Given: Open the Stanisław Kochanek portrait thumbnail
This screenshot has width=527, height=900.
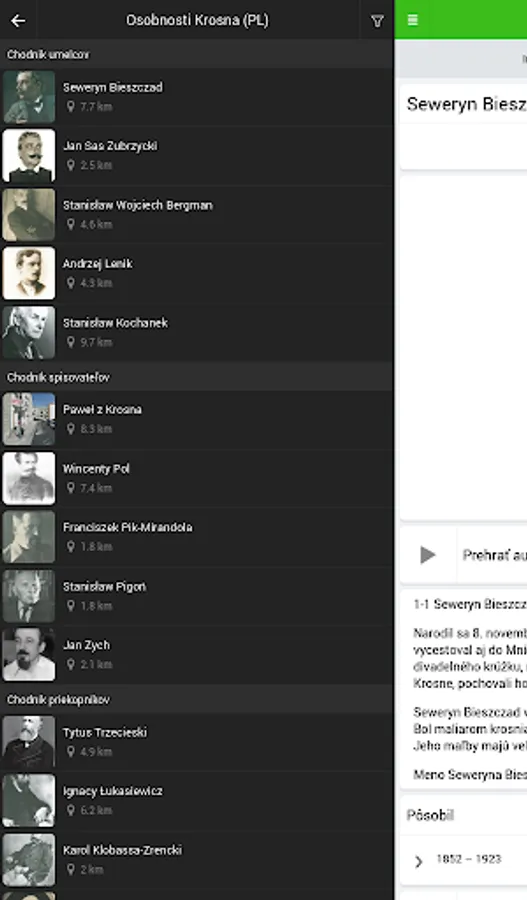Looking at the screenshot, I should (x=29, y=332).
